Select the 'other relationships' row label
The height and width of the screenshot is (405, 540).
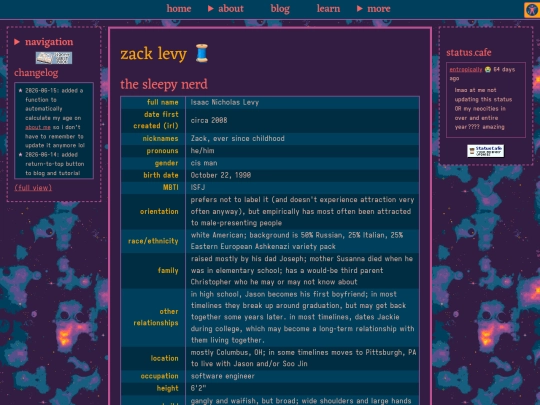(x=156, y=317)
